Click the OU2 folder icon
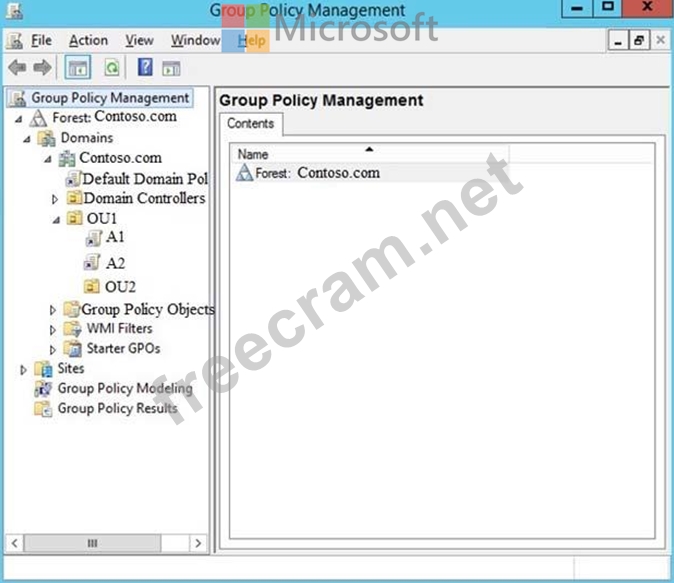This screenshot has height=583, width=674. tap(91, 286)
